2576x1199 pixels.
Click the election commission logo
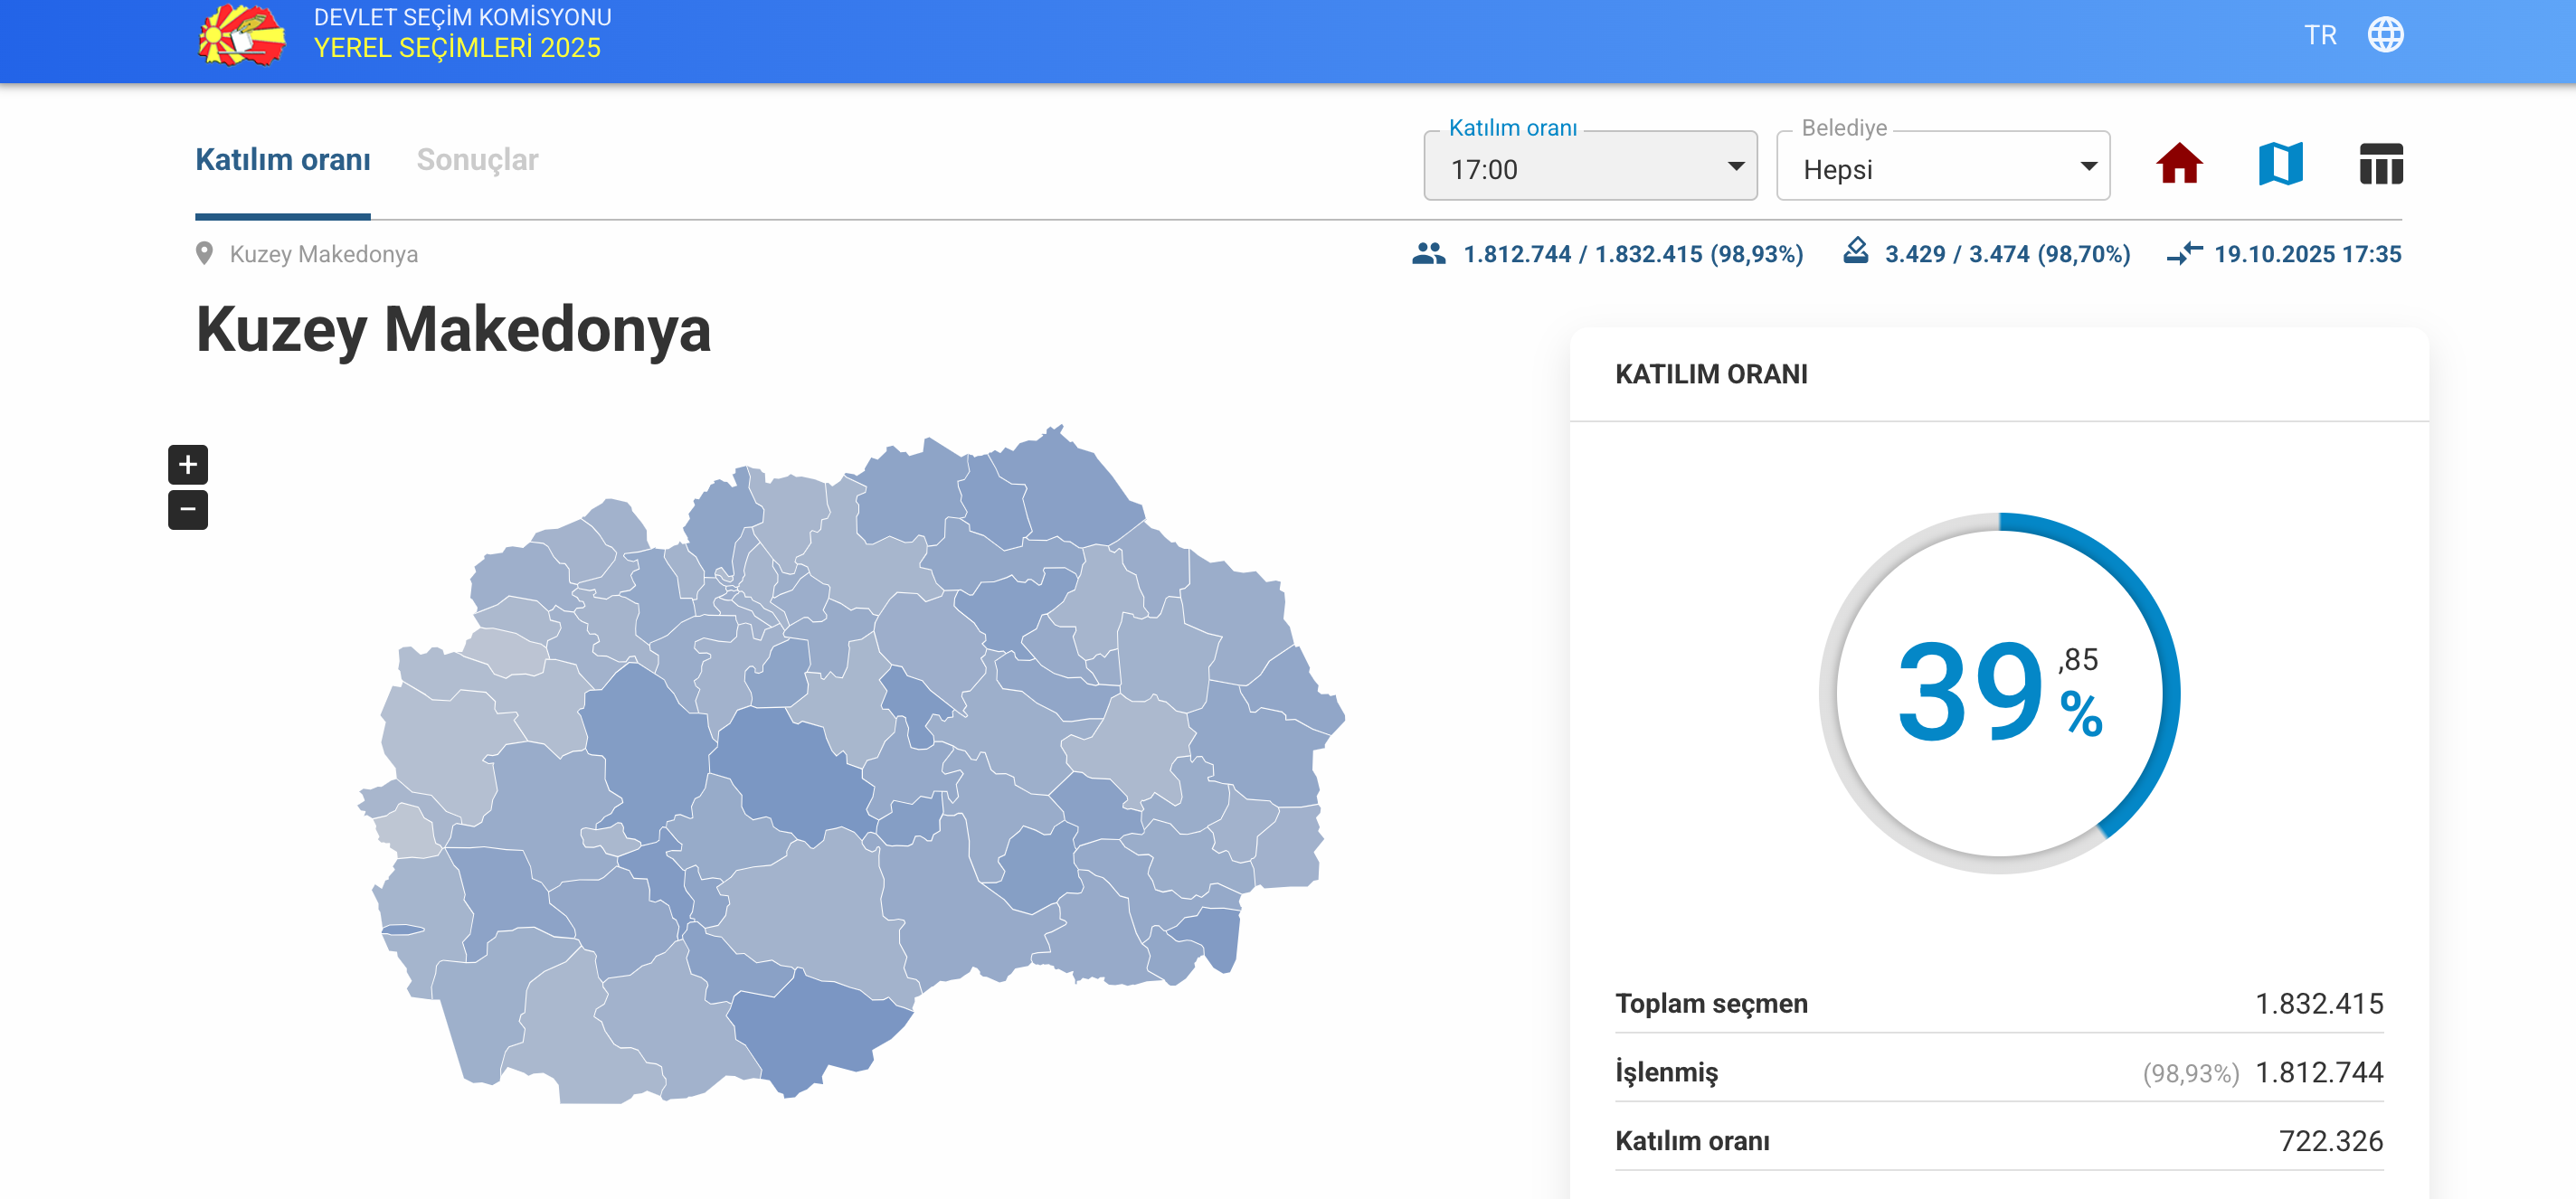point(241,35)
